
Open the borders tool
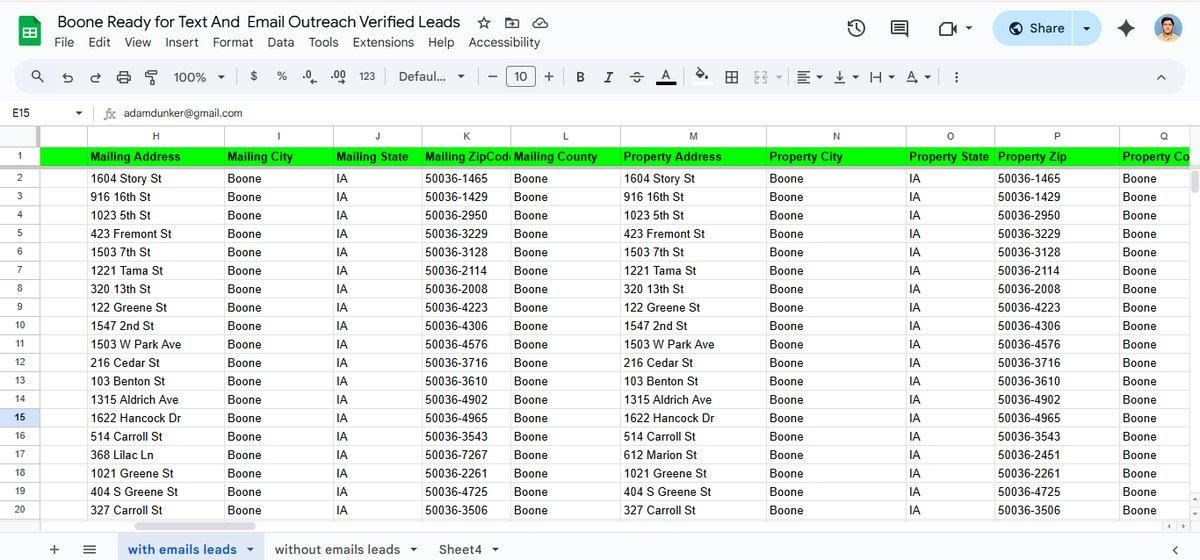732,77
